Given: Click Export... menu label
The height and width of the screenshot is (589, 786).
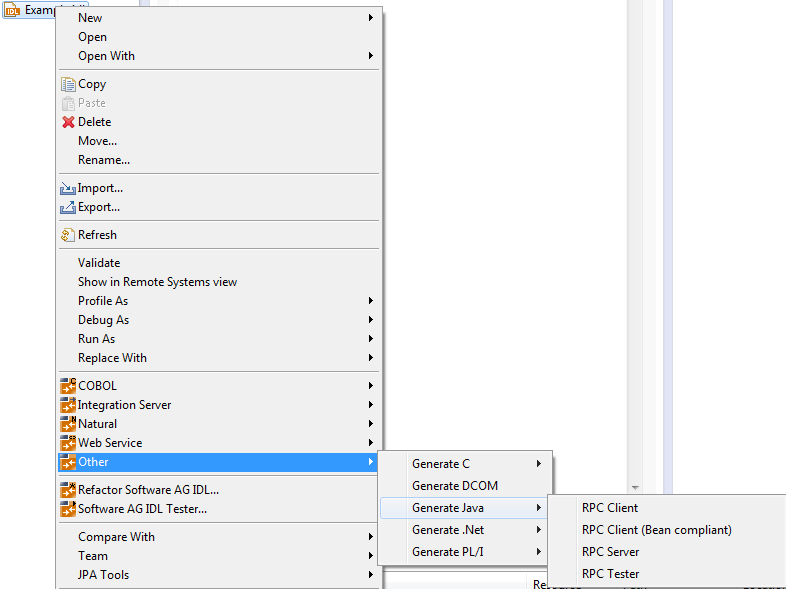Looking at the screenshot, I should click(99, 207).
